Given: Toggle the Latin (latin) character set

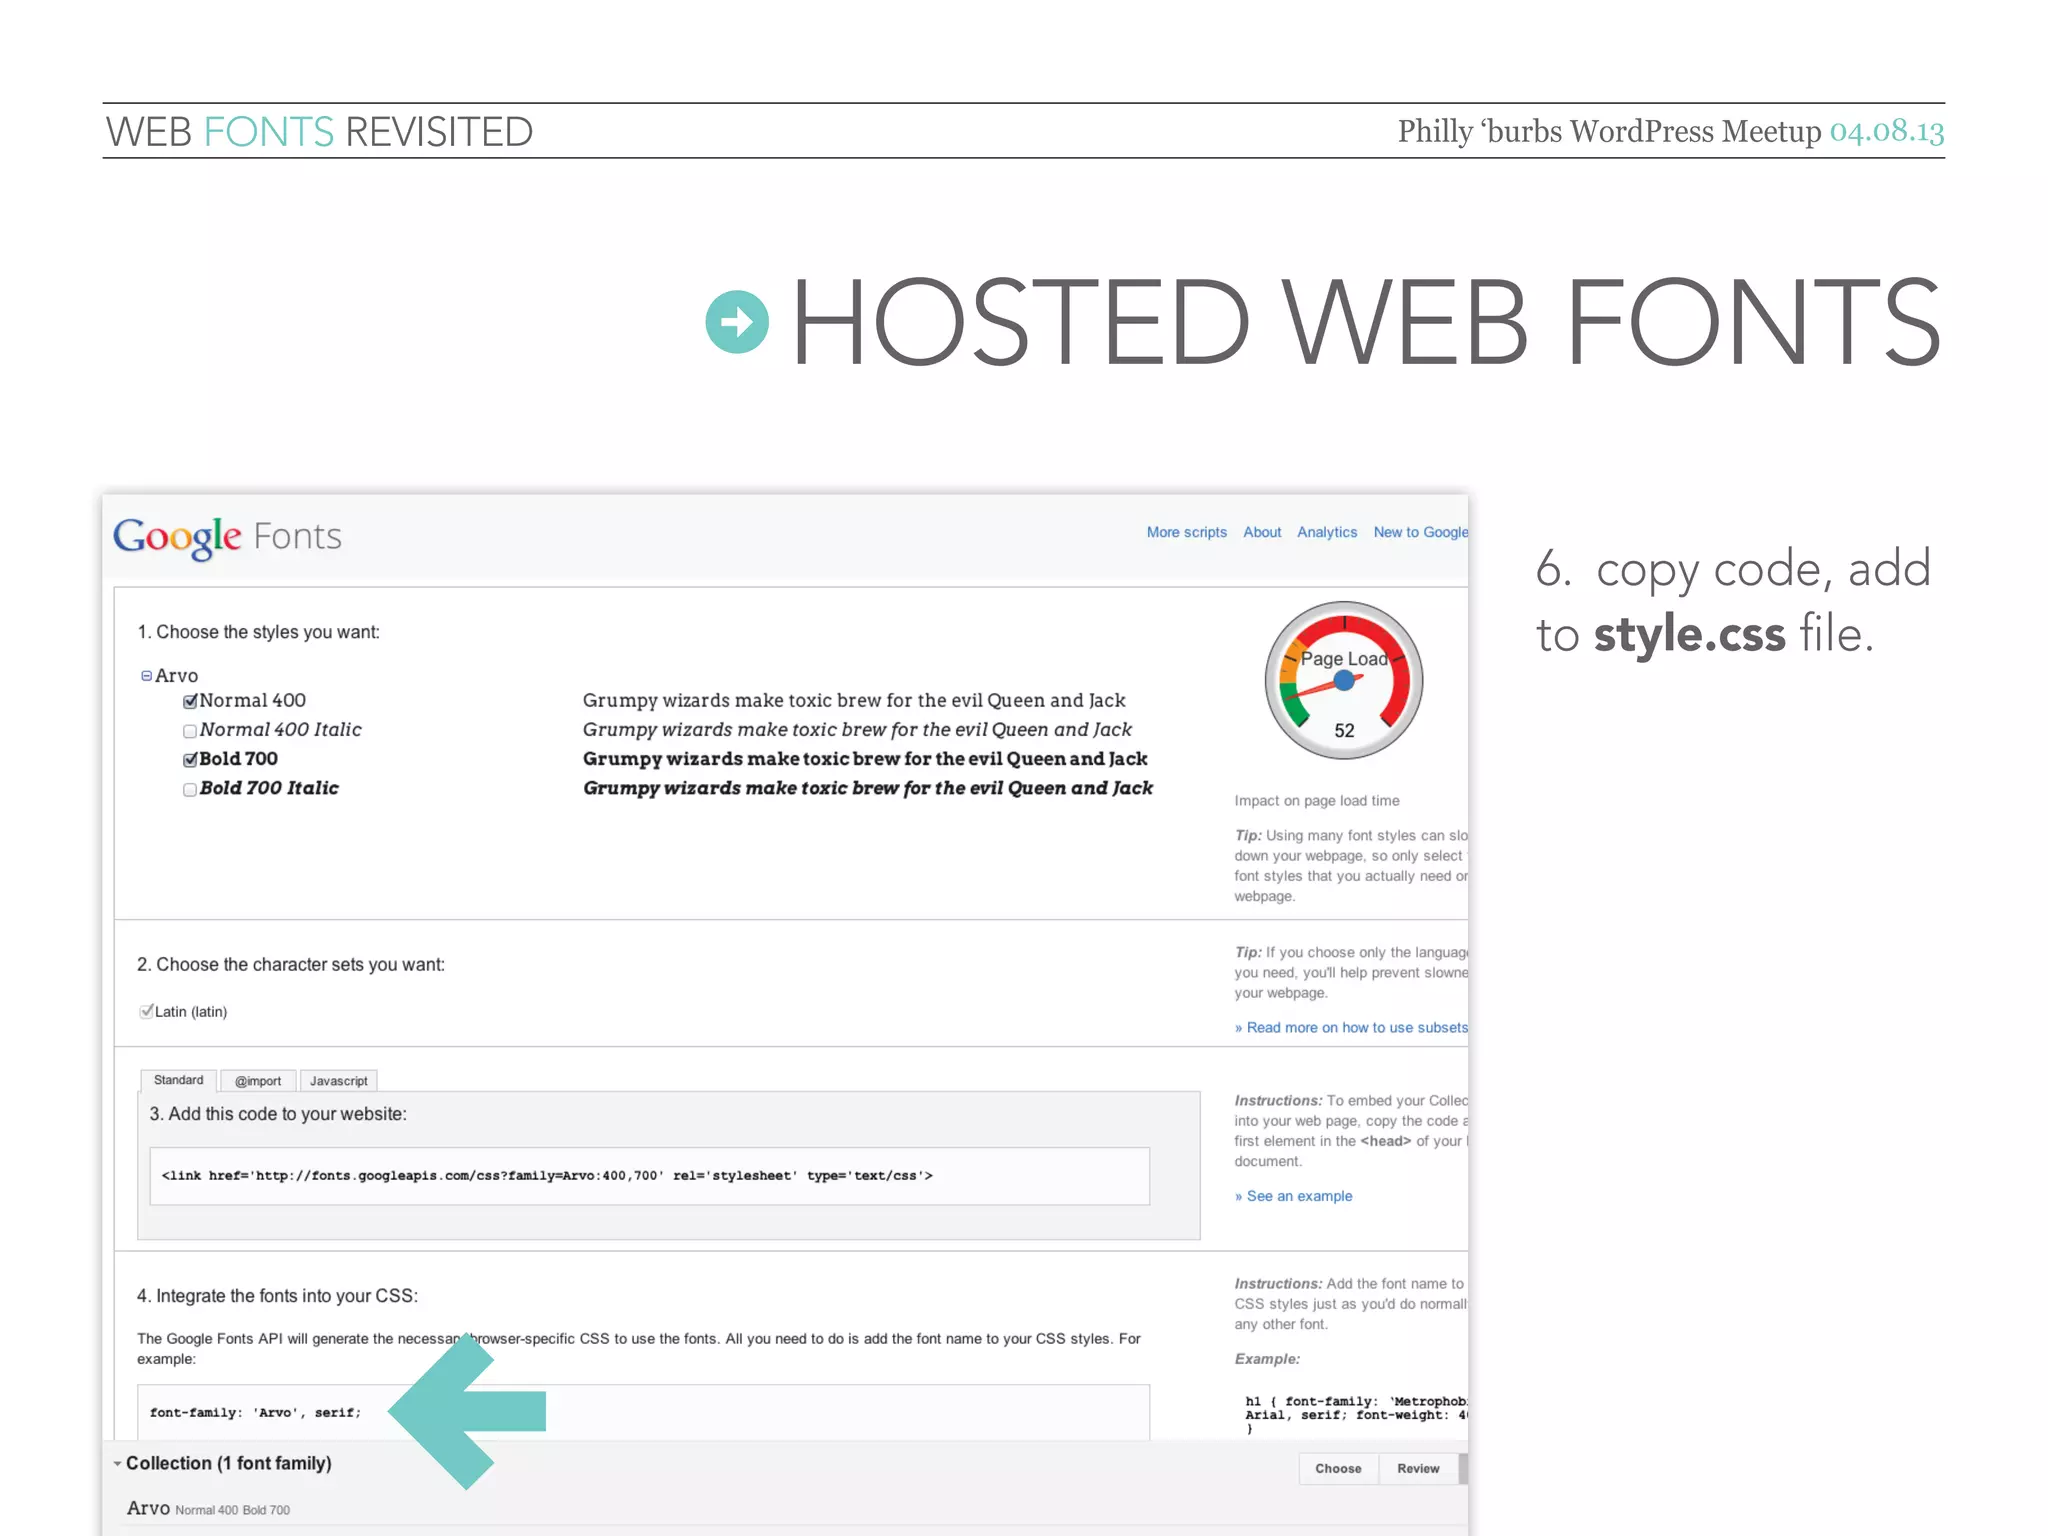Looking at the screenshot, I should [x=147, y=1011].
